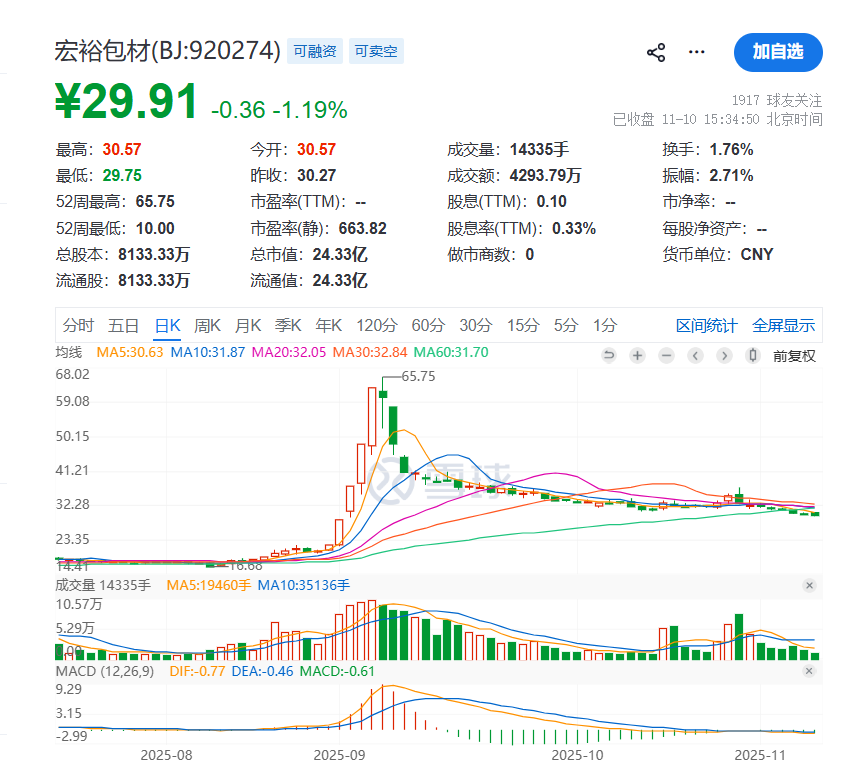
Task: Select the 周K weekly tab
Action: coord(207,325)
